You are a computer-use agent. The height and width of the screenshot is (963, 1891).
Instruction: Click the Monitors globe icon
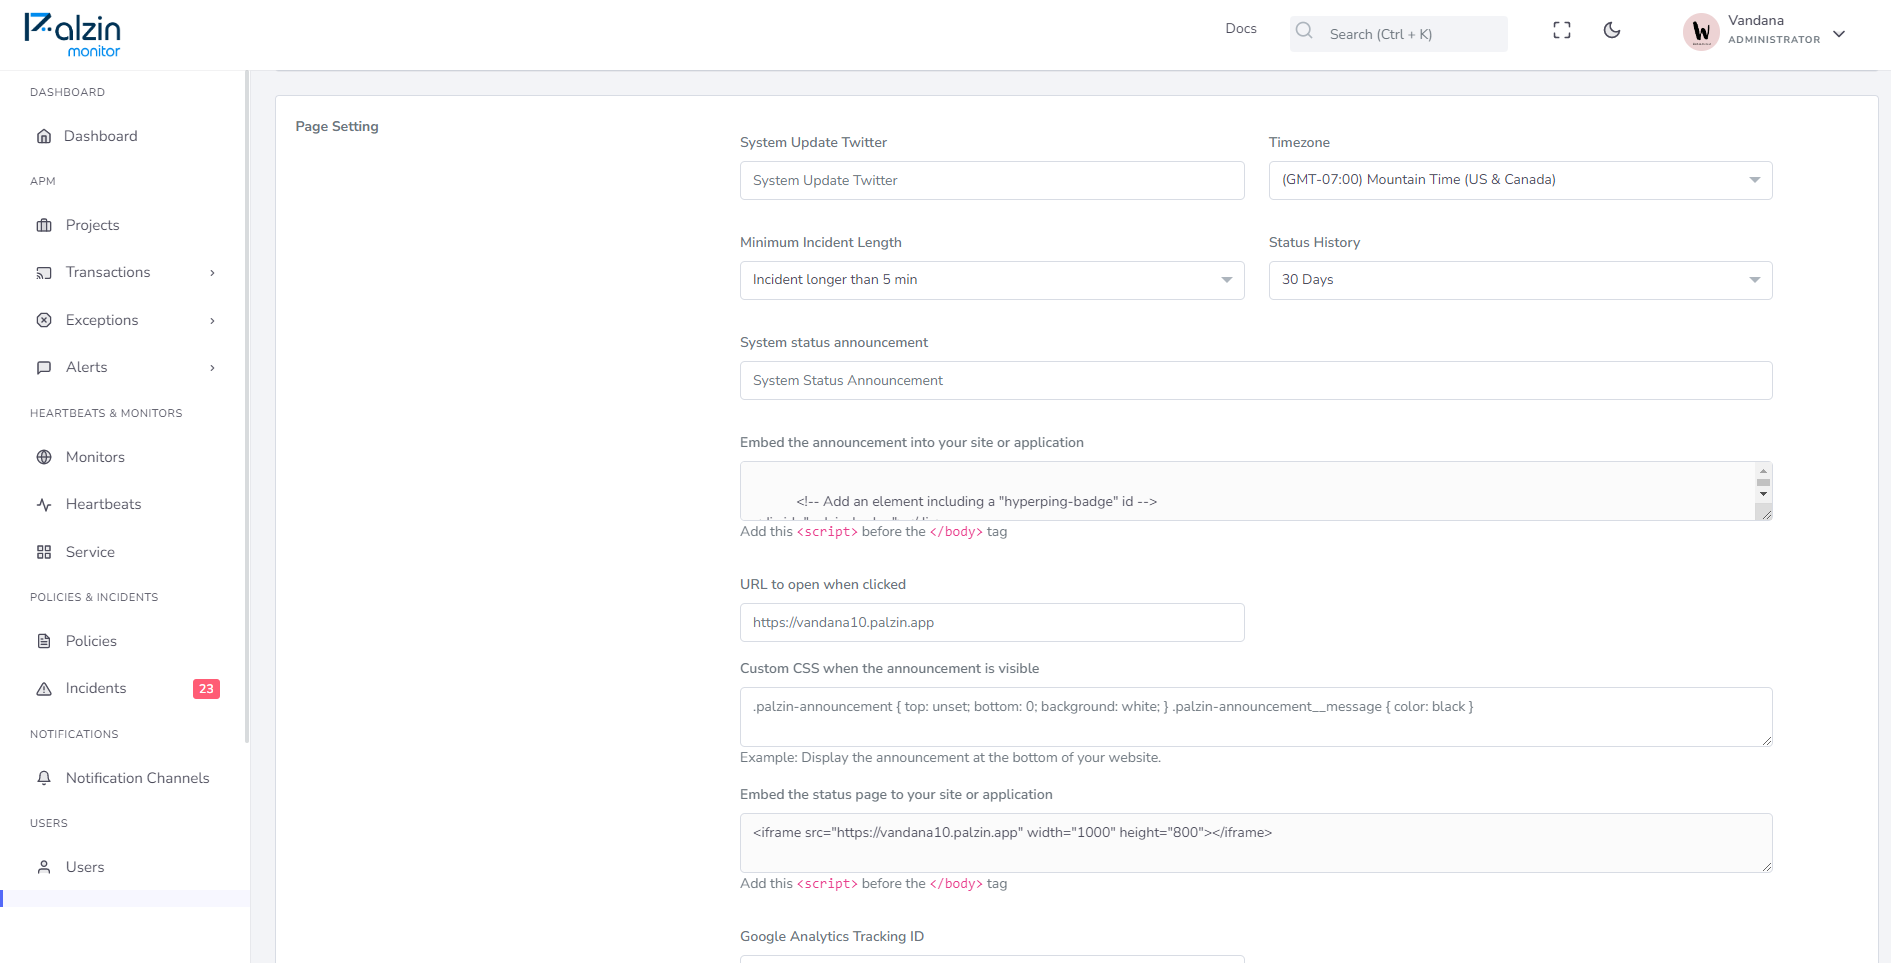[44, 458]
